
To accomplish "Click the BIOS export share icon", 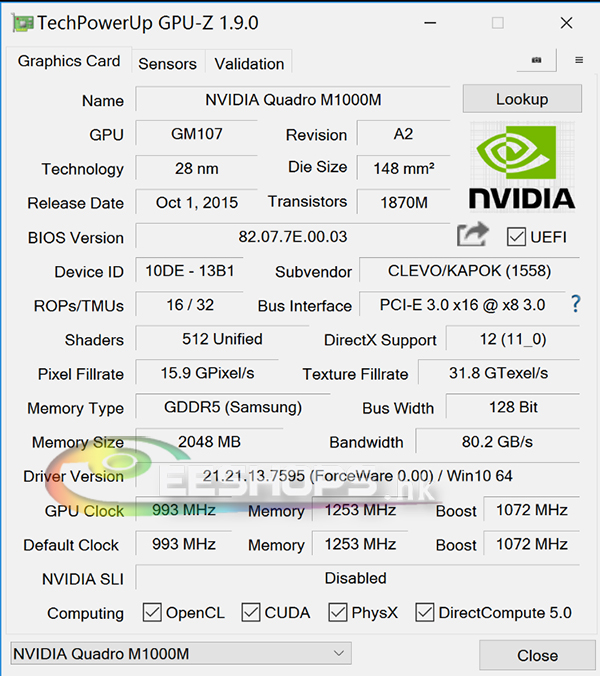I will click(473, 235).
